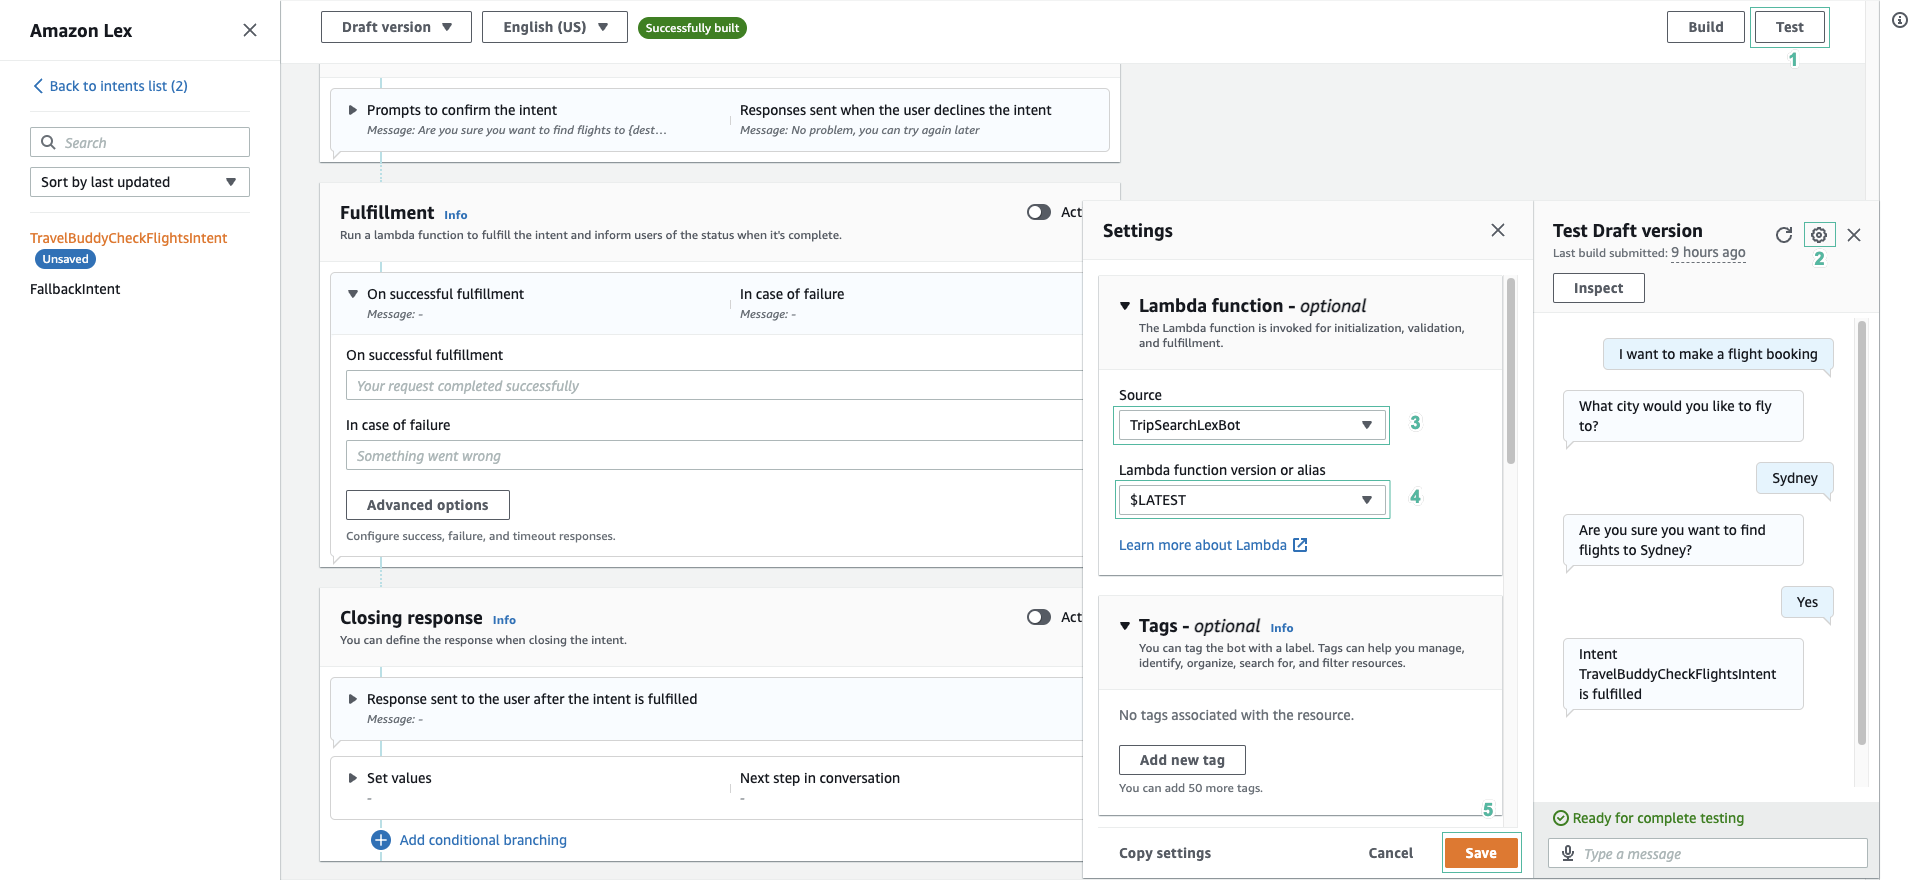Expand Prompts to confirm the intent
The image size is (1920, 880).
352,110
